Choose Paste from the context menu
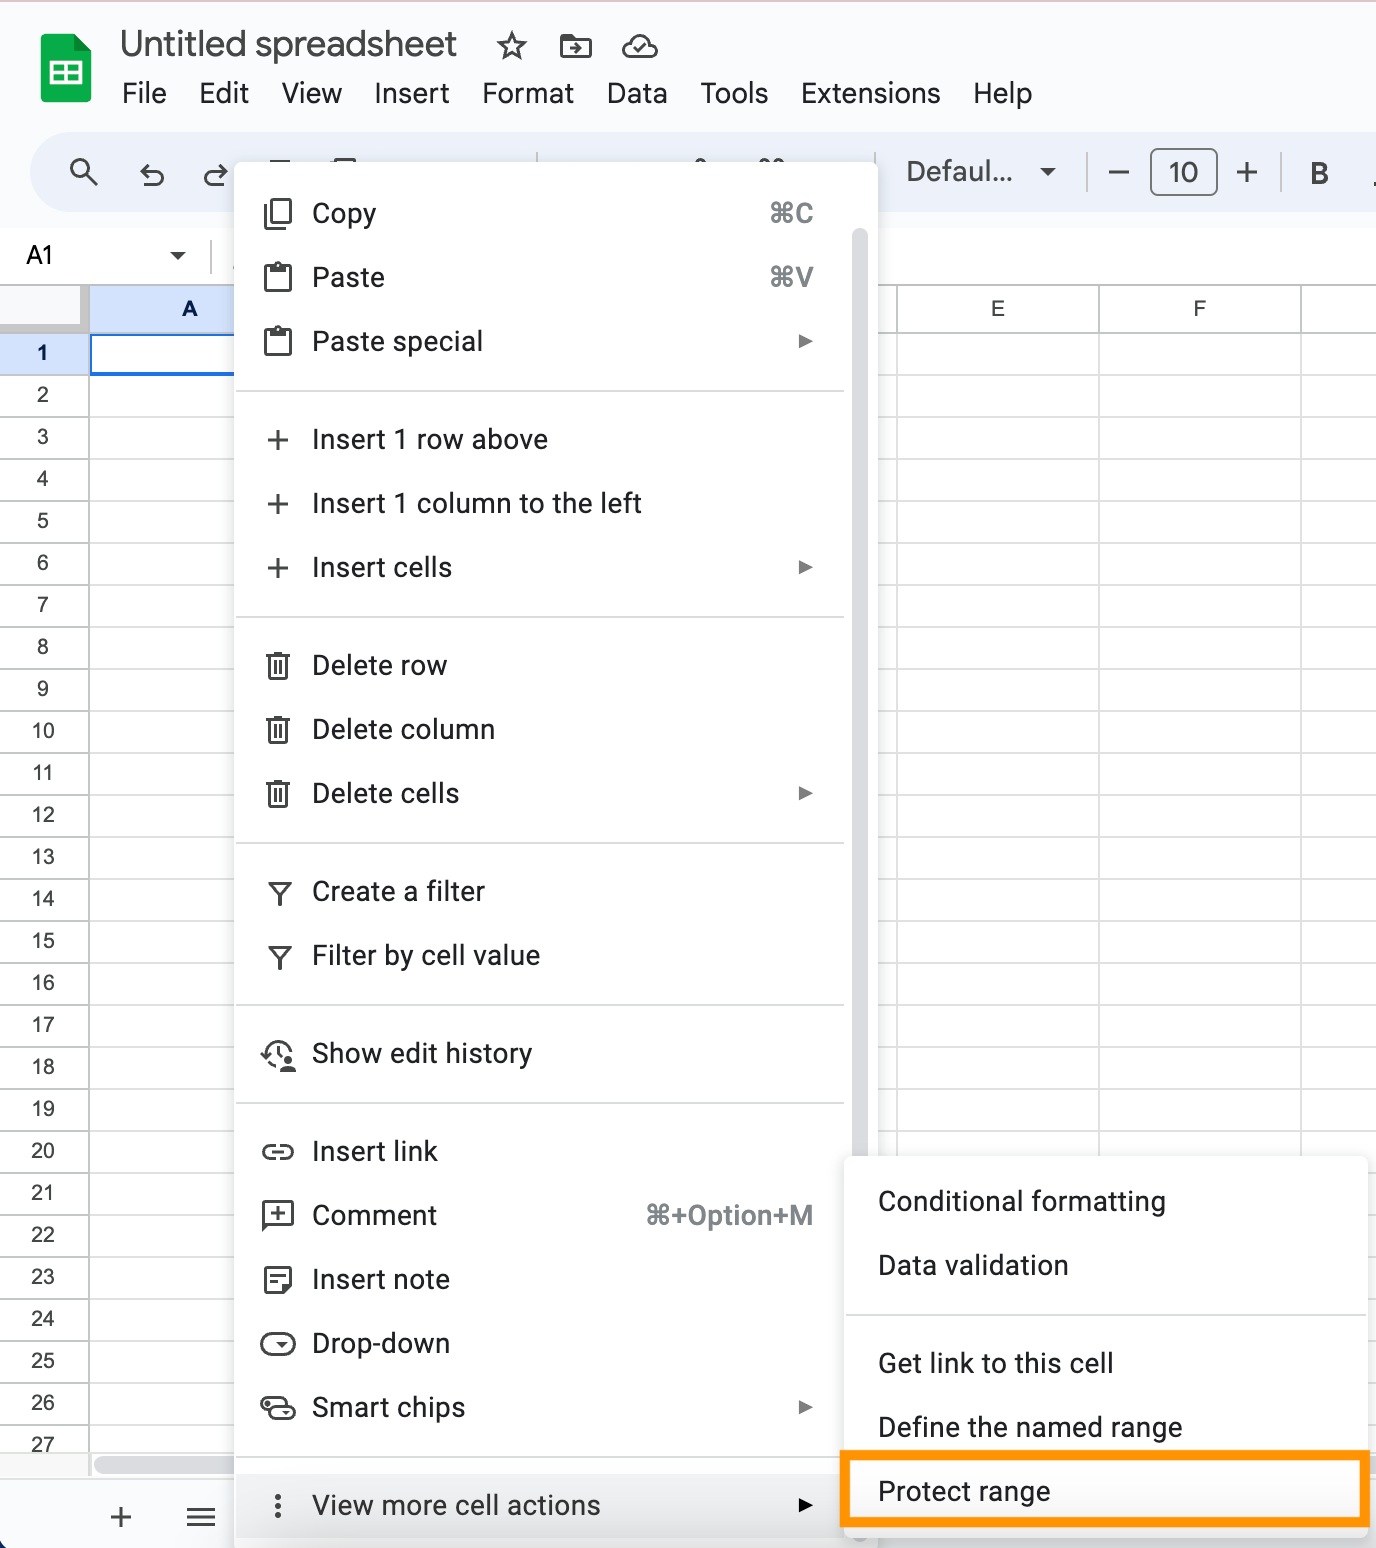This screenshot has height=1548, width=1376. coord(540,277)
